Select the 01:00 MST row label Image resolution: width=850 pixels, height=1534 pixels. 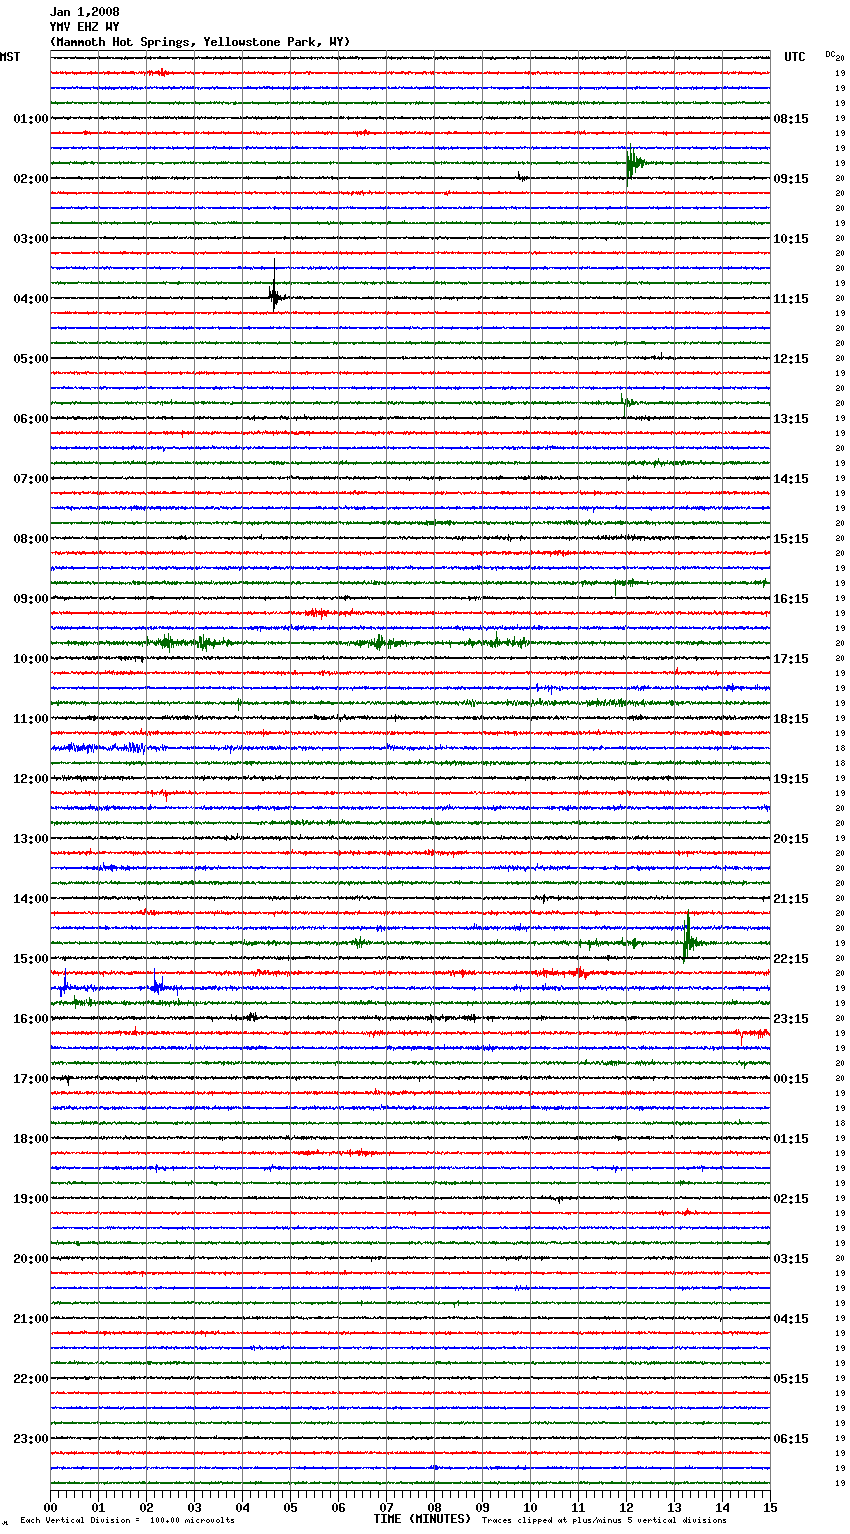31,119
